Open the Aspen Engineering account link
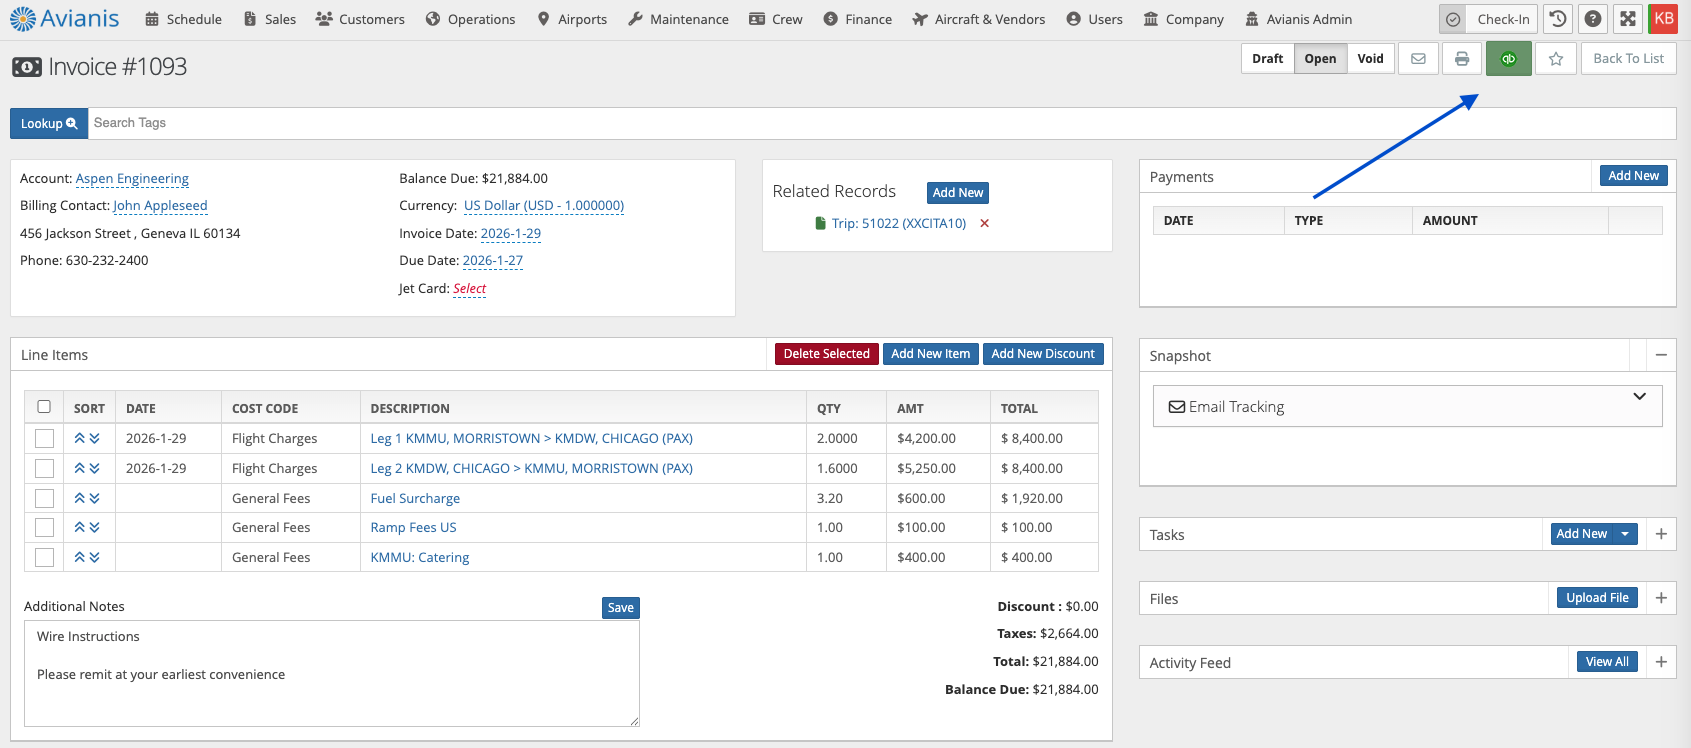This screenshot has height=748, width=1691. pyautogui.click(x=132, y=179)
